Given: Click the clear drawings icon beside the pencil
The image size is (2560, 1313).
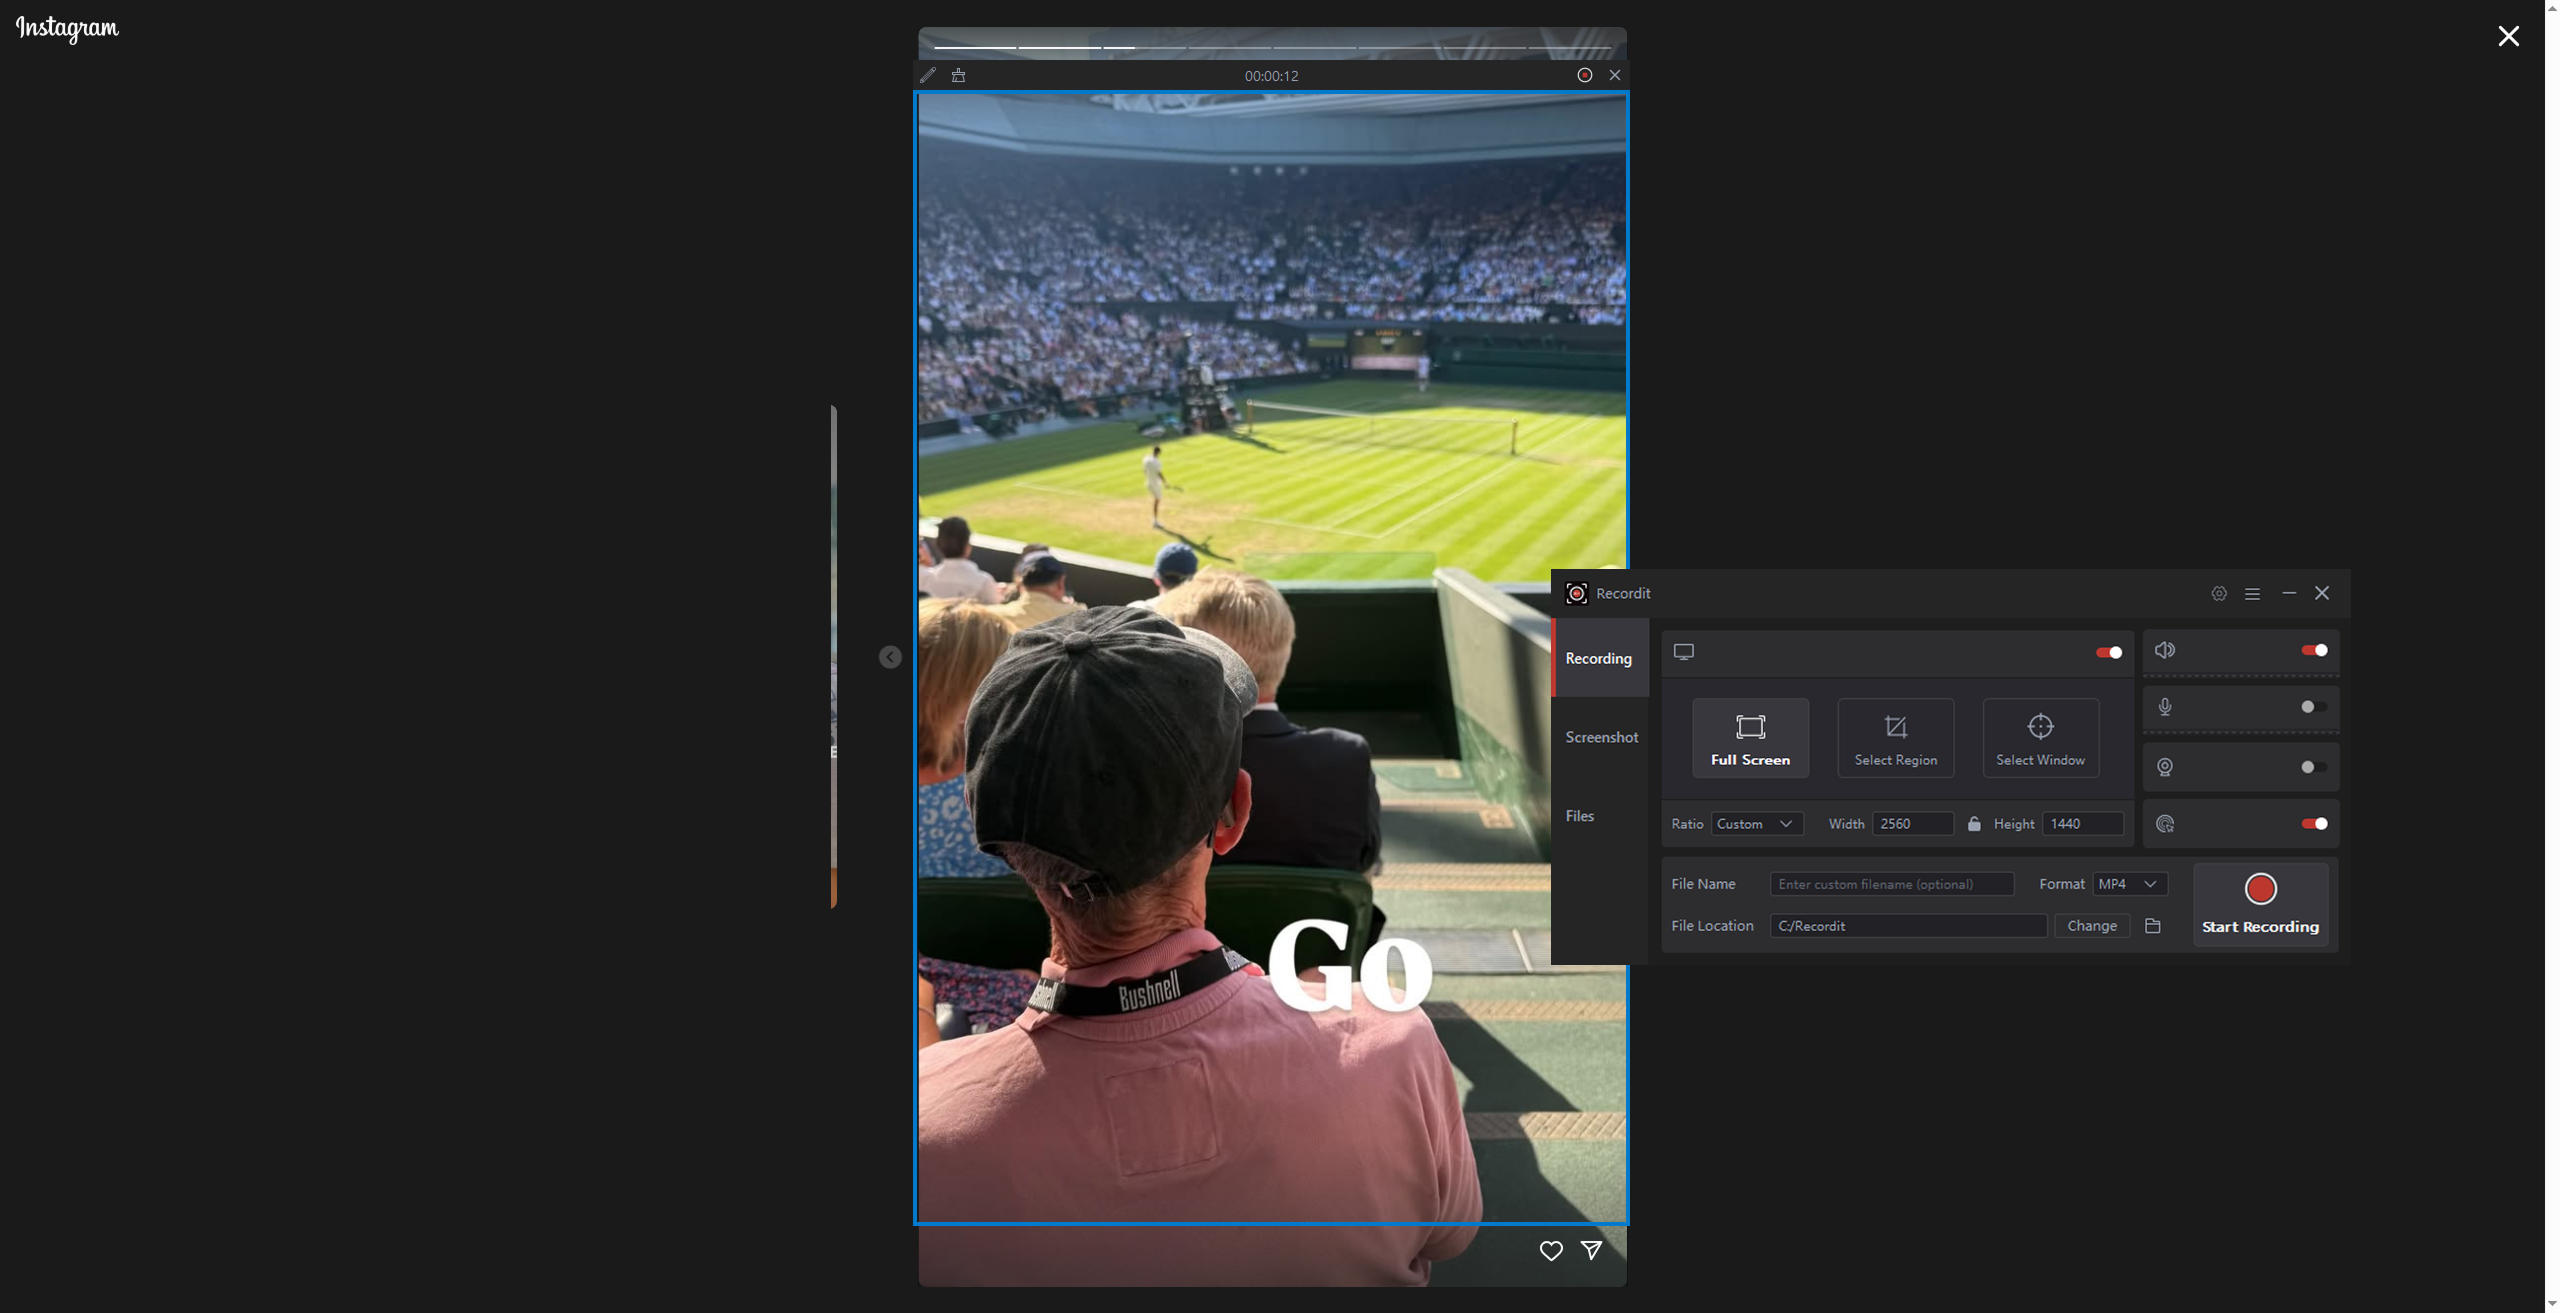Looking at the screenshot, I should coord(958,75).
